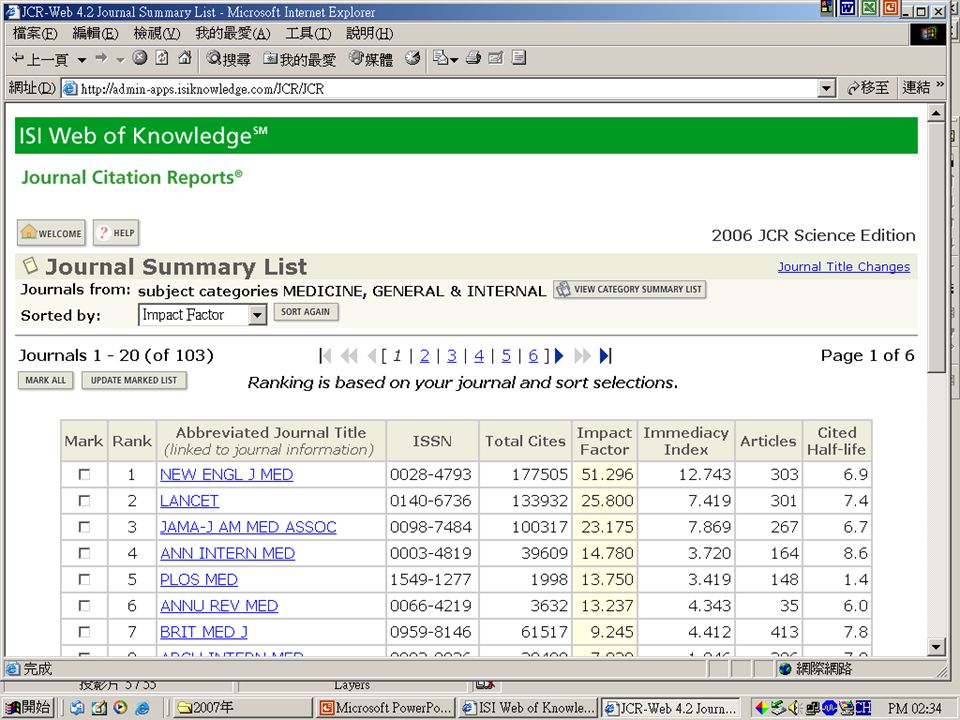The height and width of the screenshot is (720, 960).
Task: Click the Discuss toolbar icon
Action: (x=519, y=58)
